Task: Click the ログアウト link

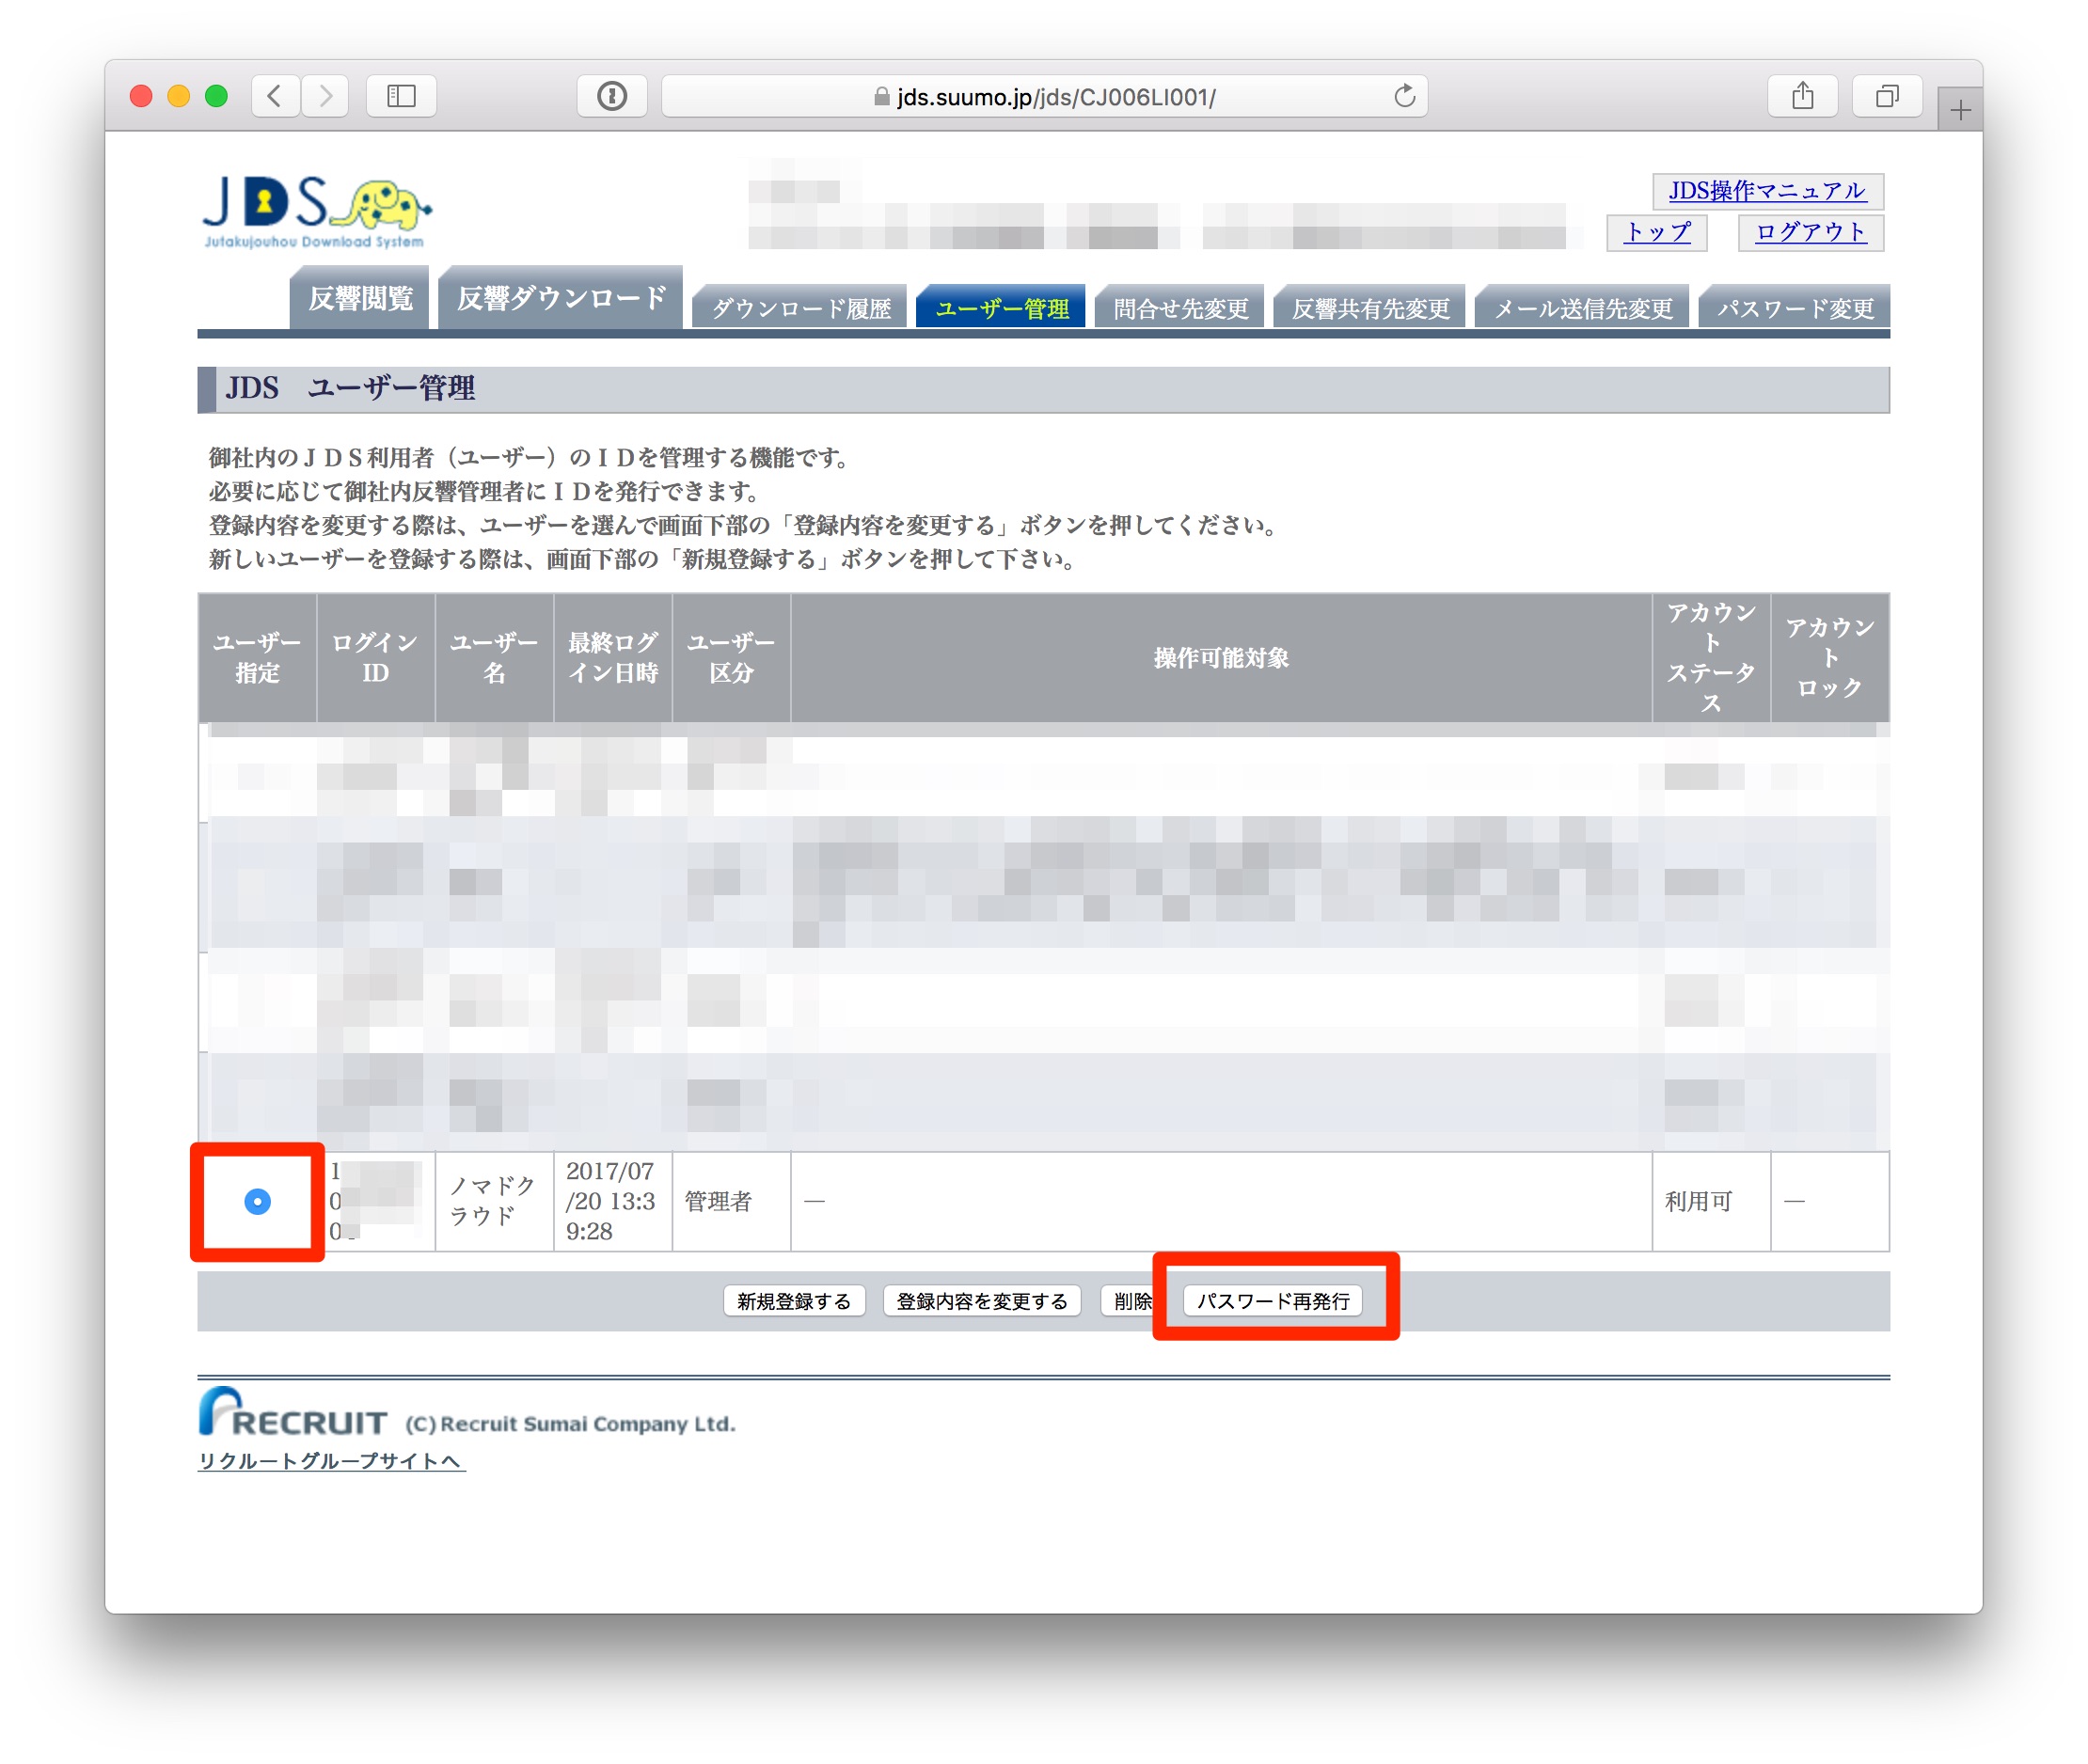Action: click(x=1811, y=232)
